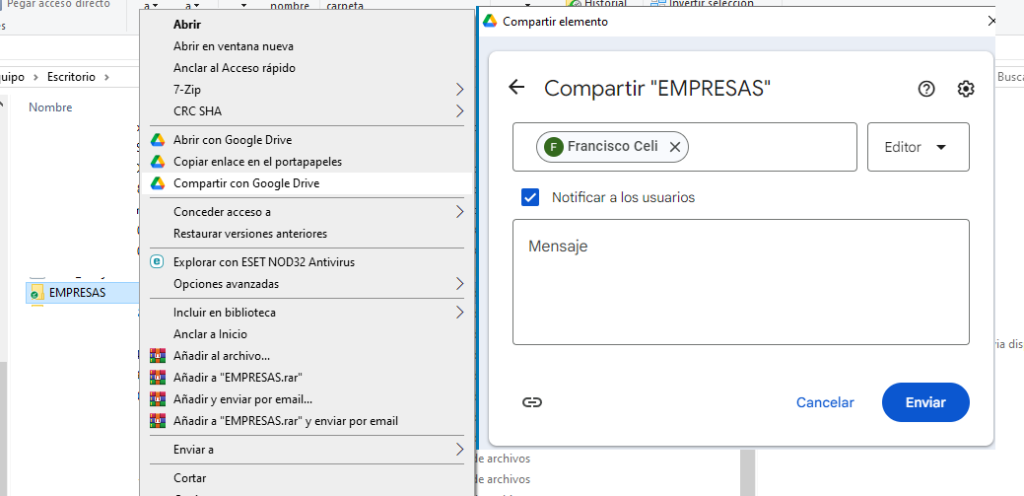This screenshot has height=496, width=1024.
Task: Click the back arrow in share dialog
Action: 516,88
